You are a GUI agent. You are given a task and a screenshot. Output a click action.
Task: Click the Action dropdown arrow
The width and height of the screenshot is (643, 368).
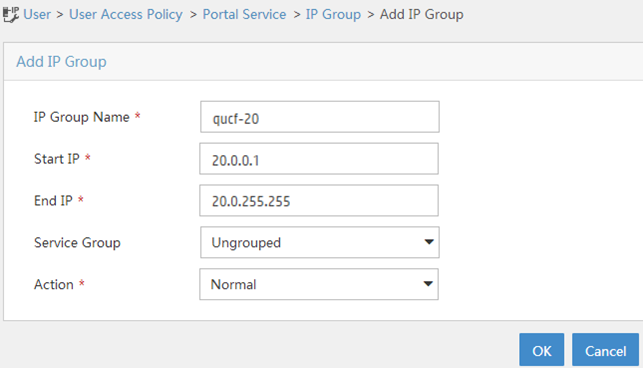click(428, 284)
